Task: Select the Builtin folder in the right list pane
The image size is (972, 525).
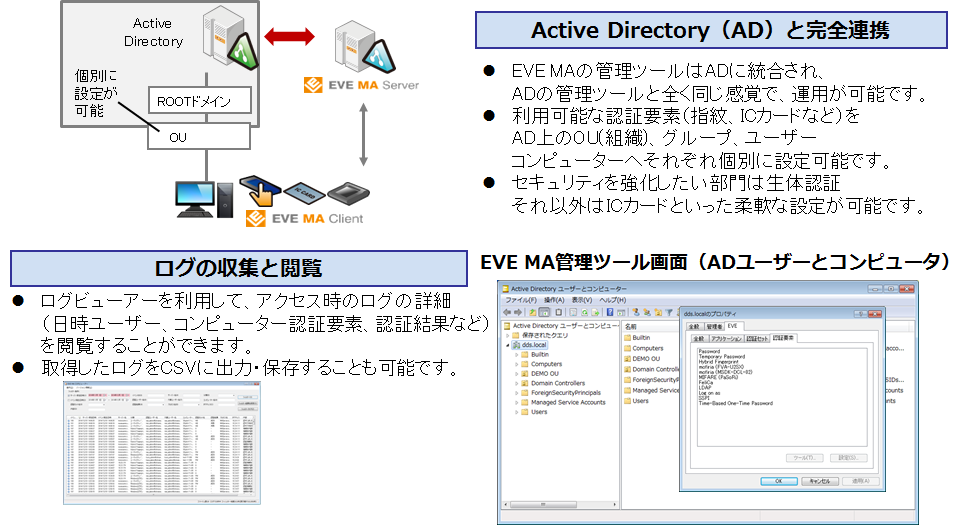Action: [637, 338]
